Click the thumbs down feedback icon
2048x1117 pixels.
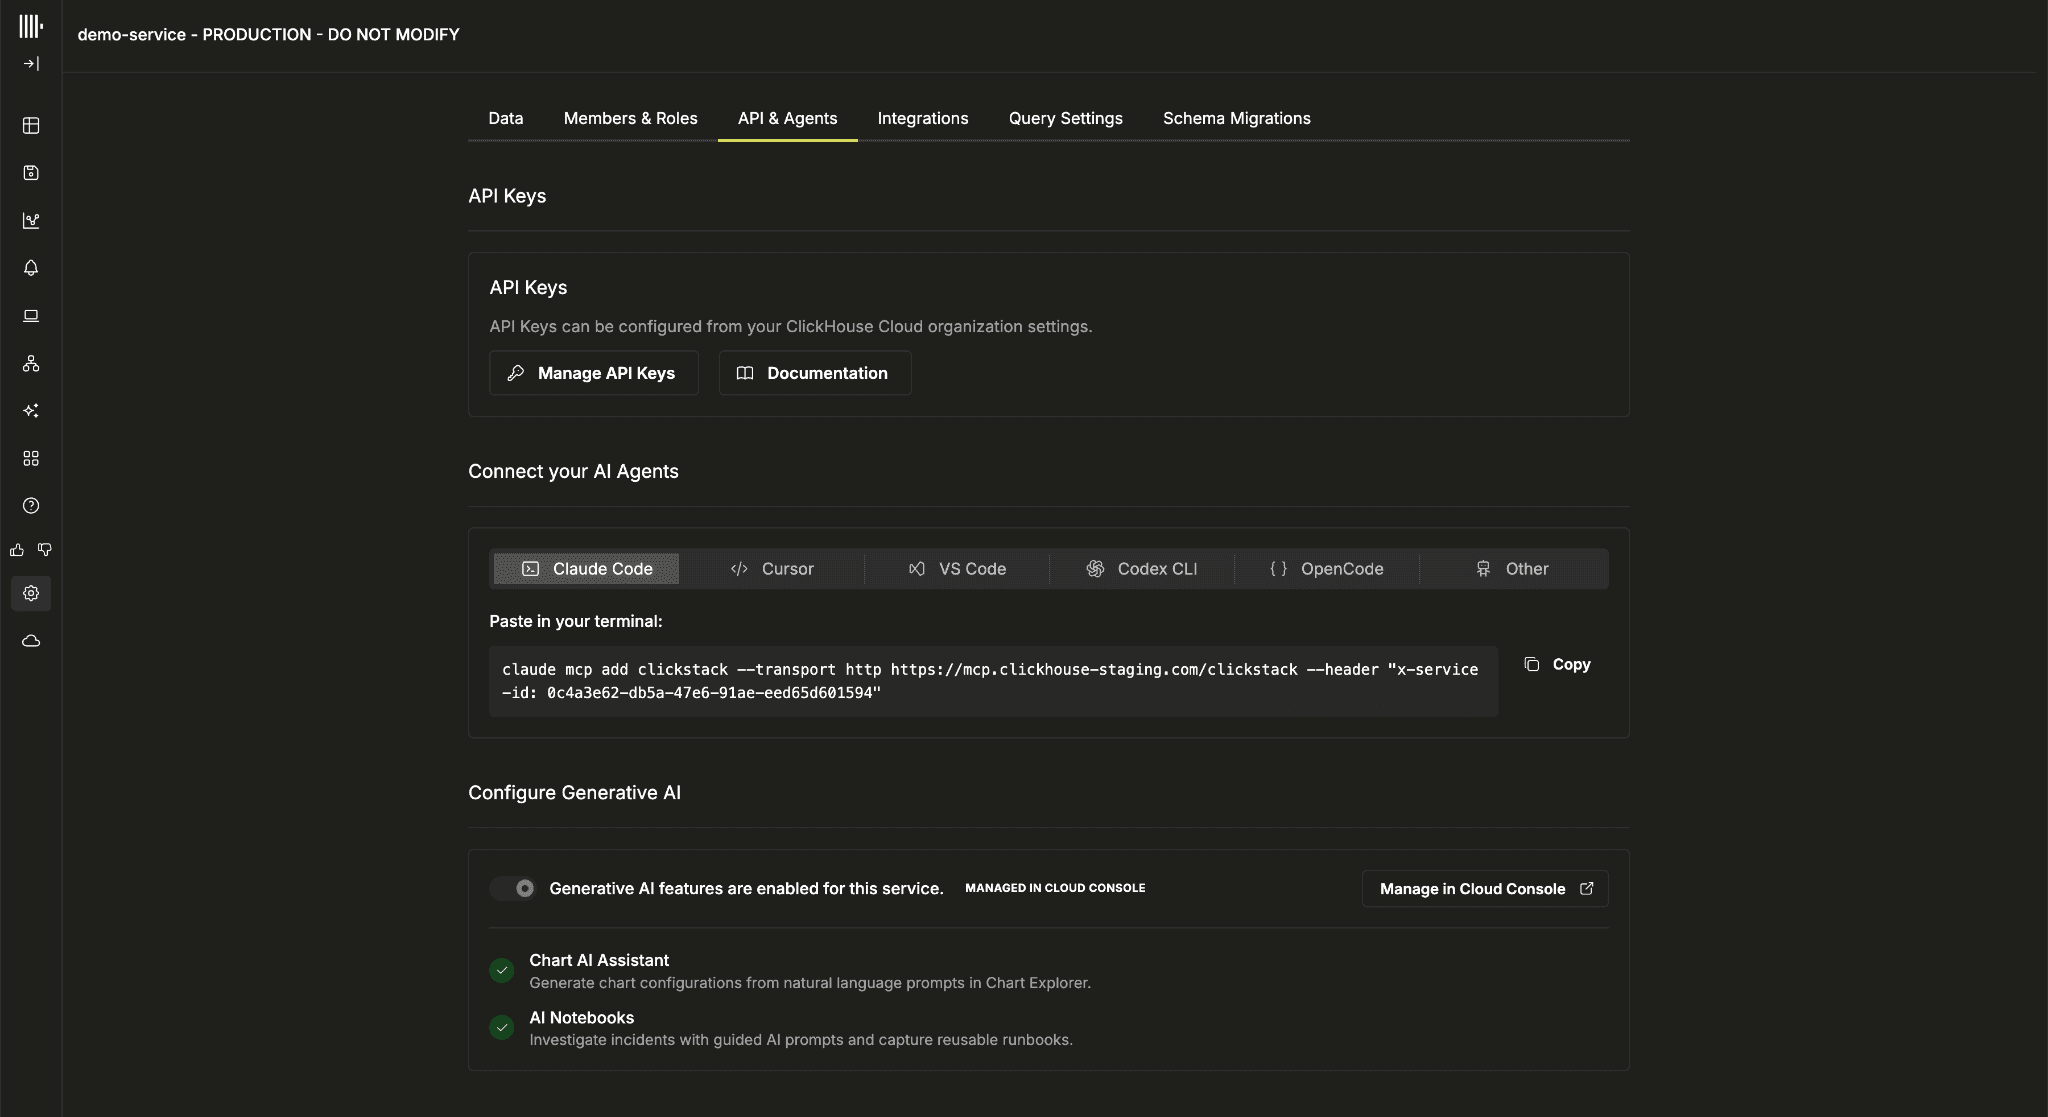coord(45,550)
